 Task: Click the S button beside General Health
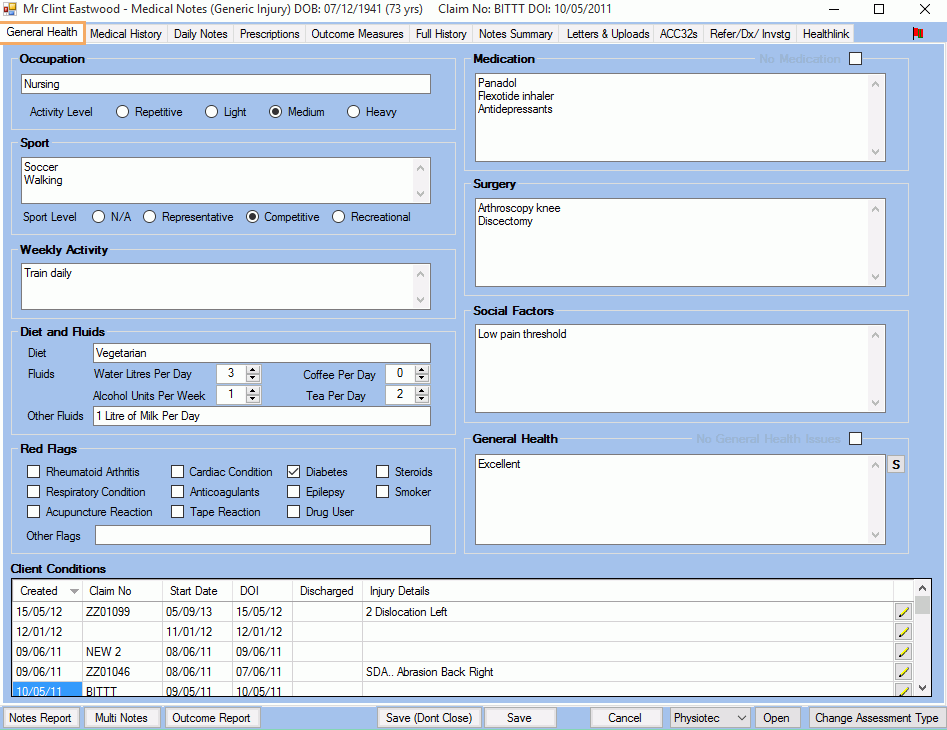coord(895,464)
